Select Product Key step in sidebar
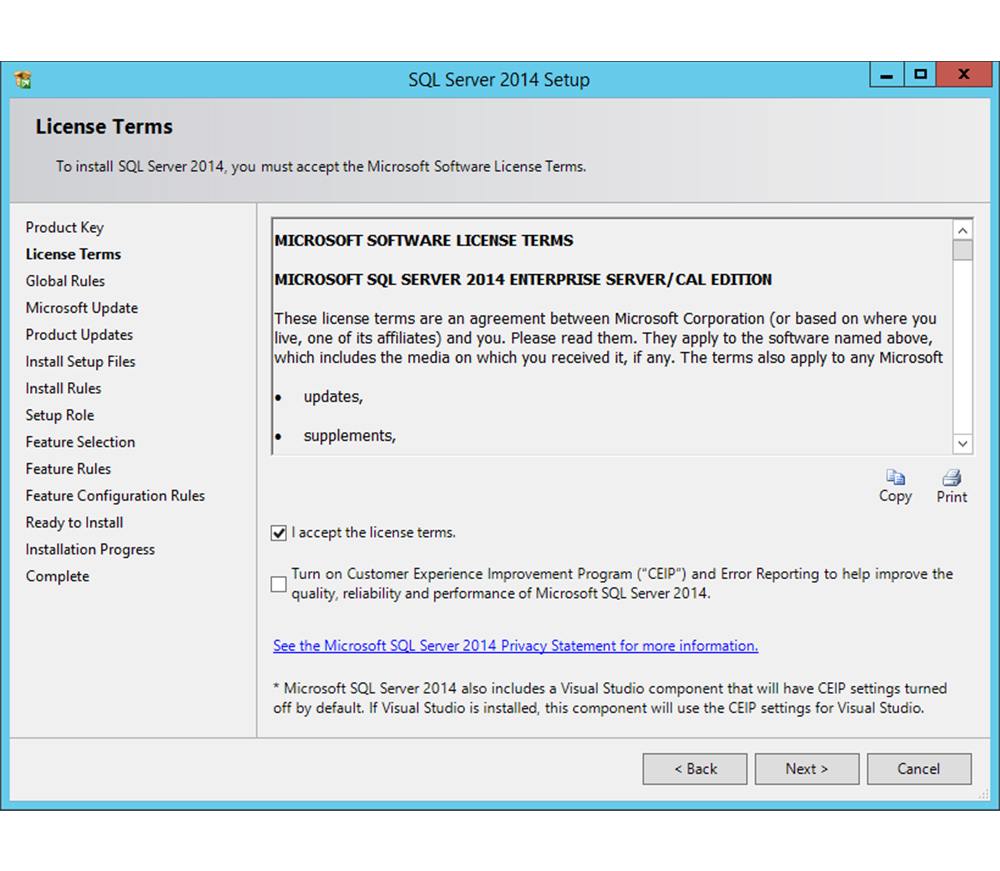 tap(65, 228)
